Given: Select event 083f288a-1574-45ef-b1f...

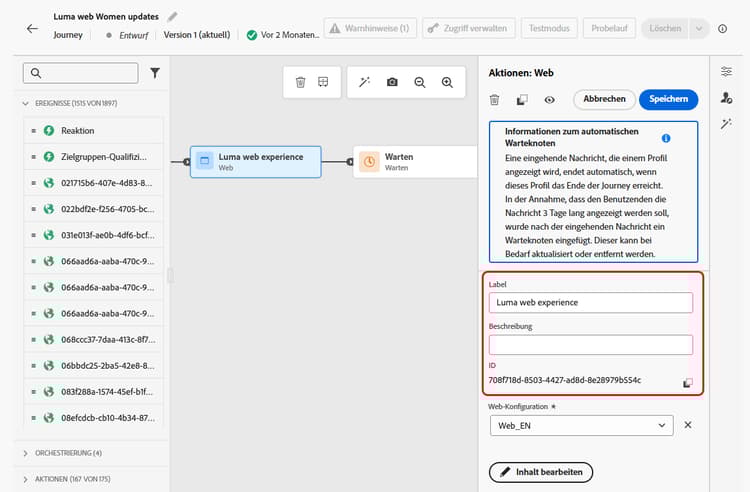Looking at the screenshot, I should pyautogui.click(x=93, y=392).
